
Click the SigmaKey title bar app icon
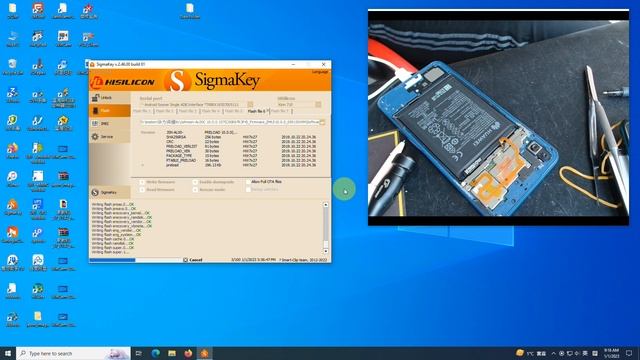(x=92, y=64)
